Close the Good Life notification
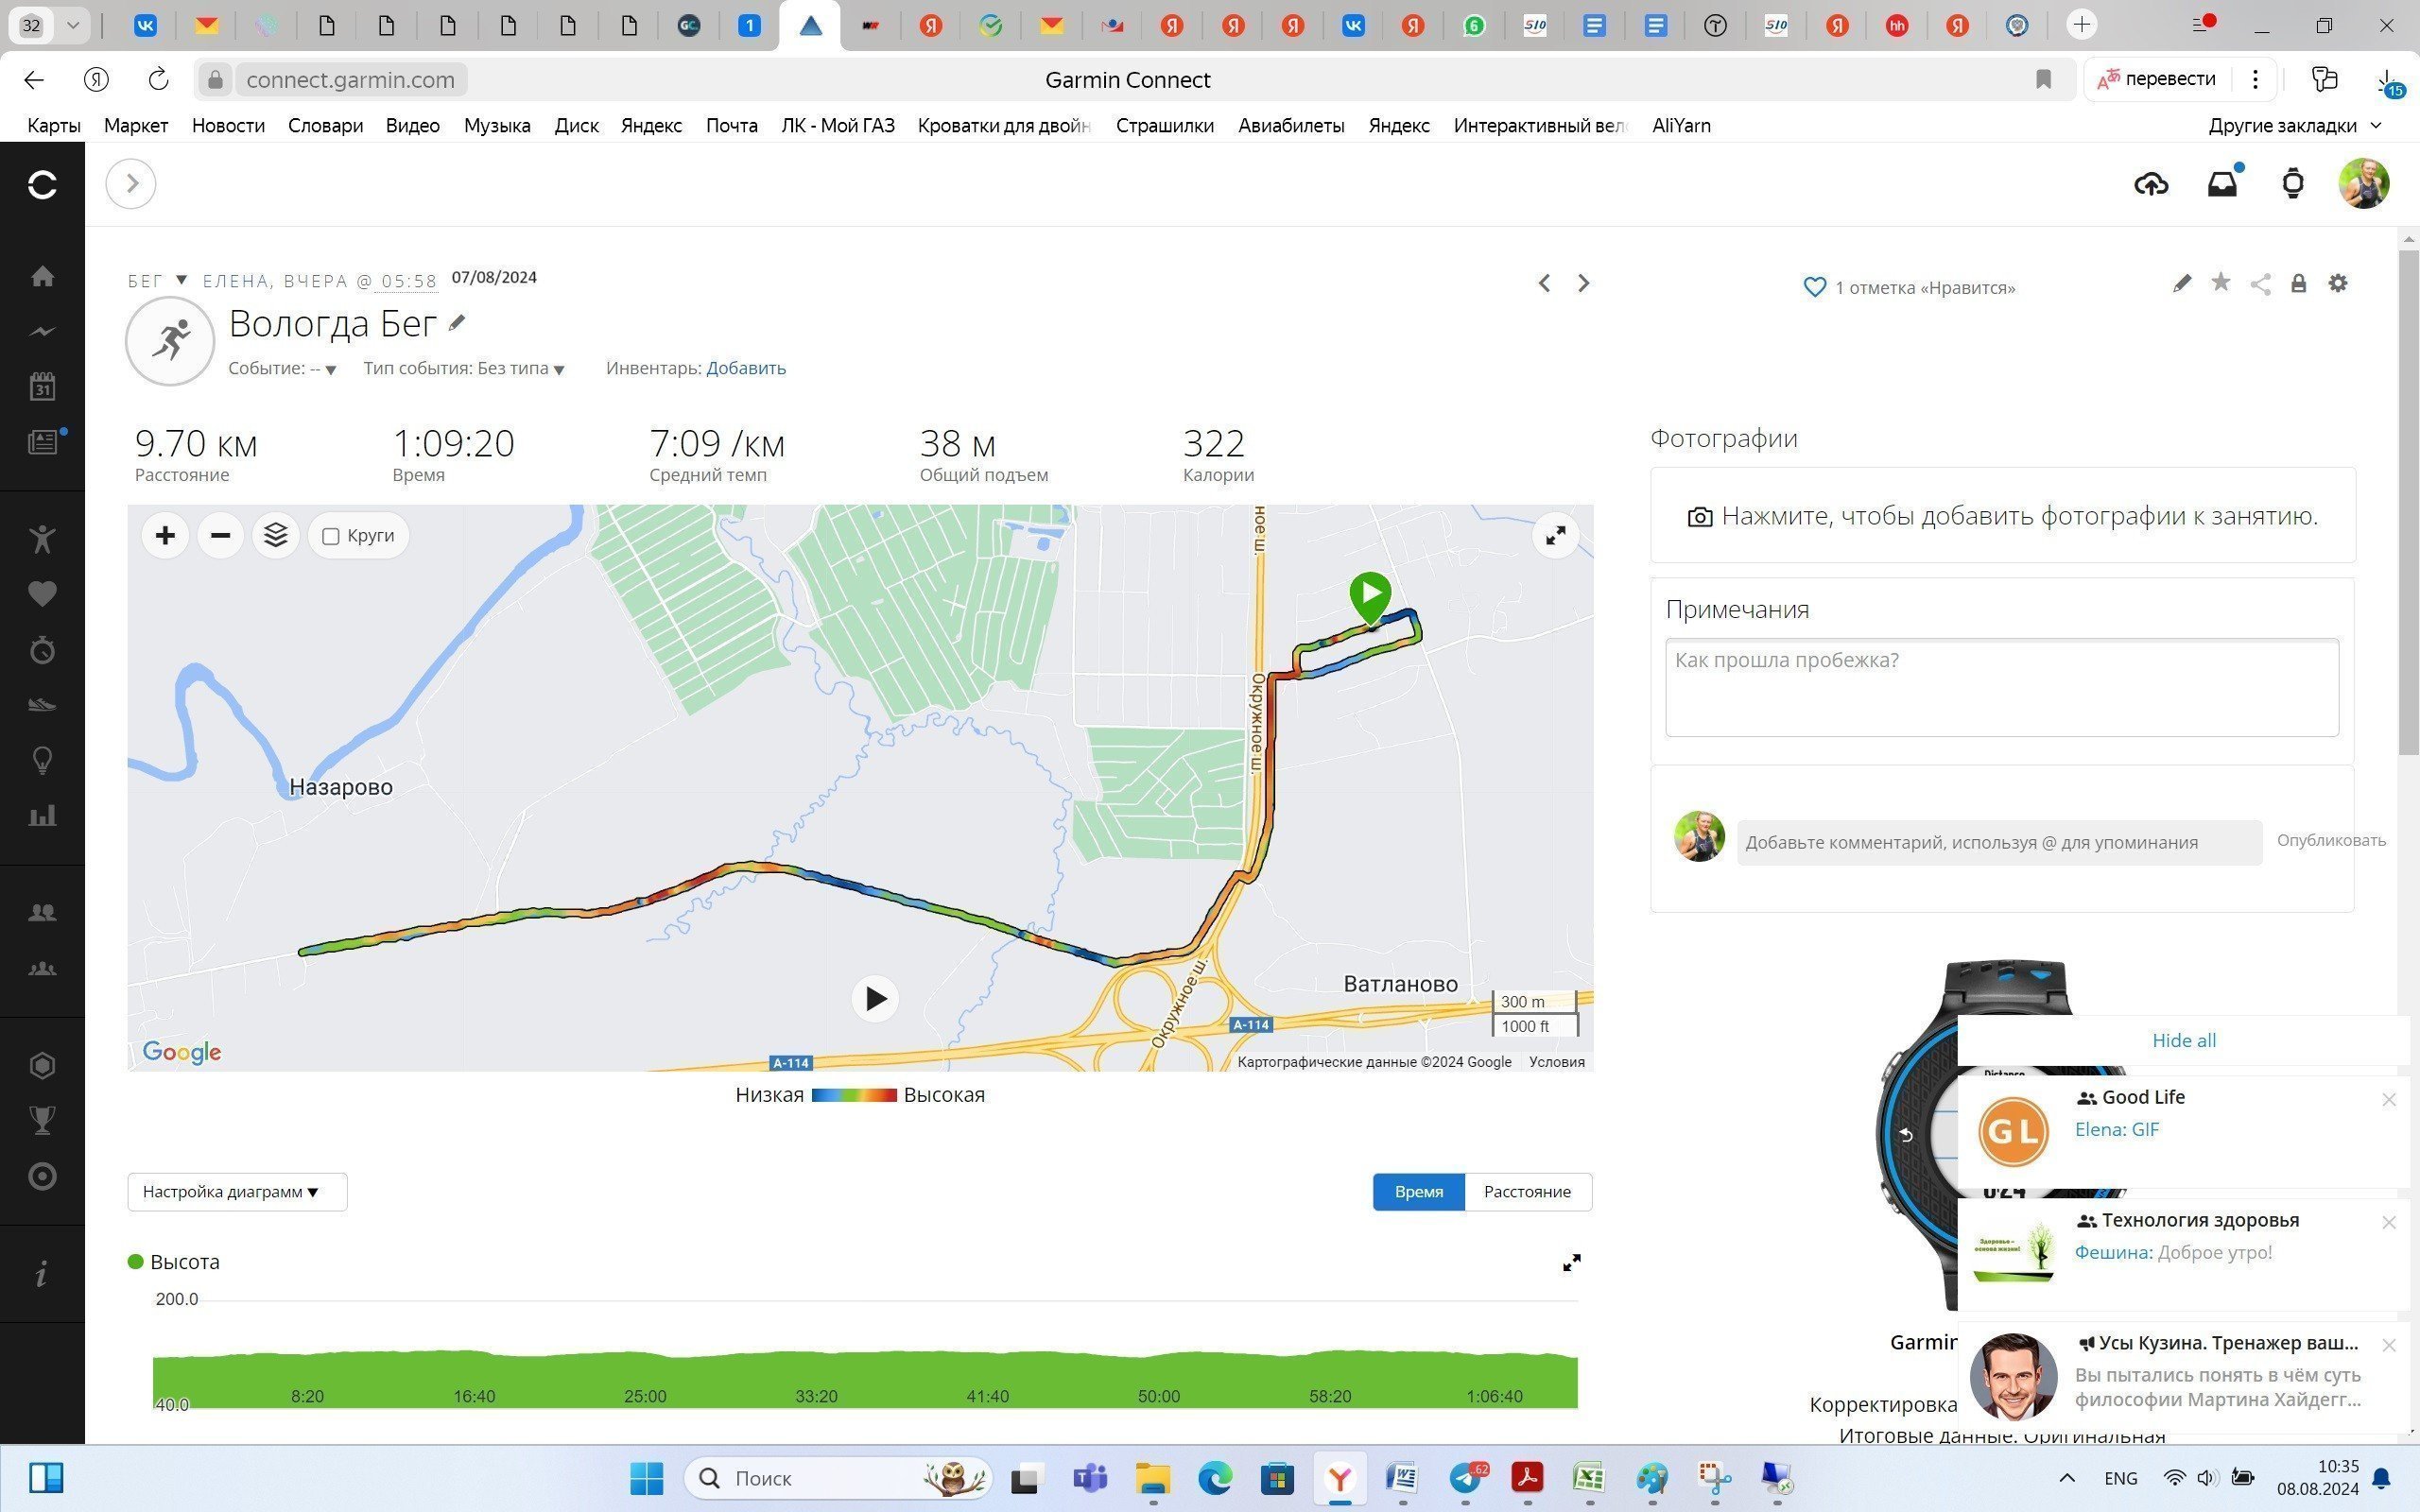Viewport: 2420px width, 1512px height. click(x=2389, y=1100)
